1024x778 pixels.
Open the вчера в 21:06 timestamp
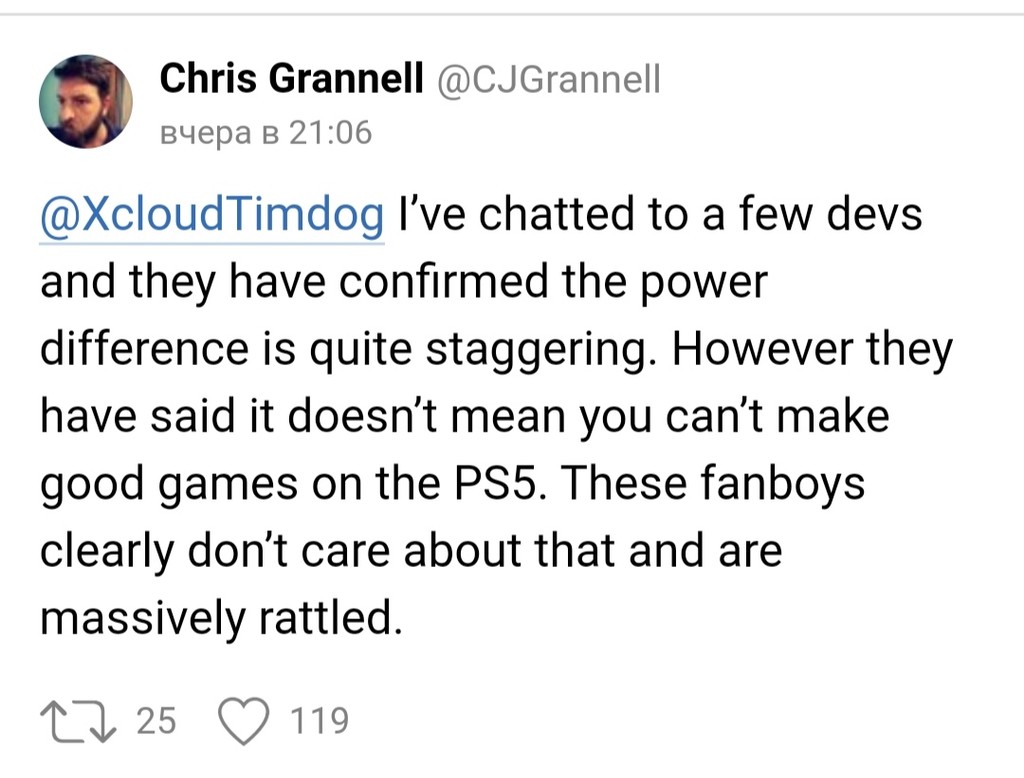266,133
